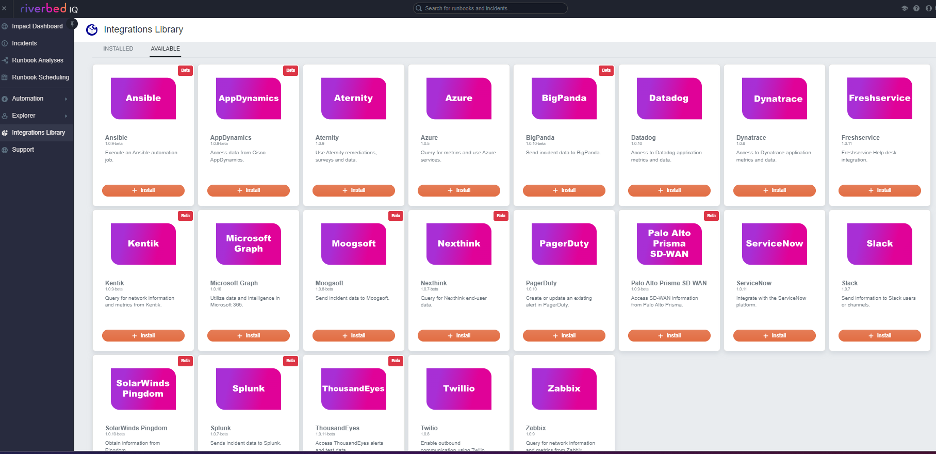Image resolution: width=936 pixels, height=454 pixels.
Task: Install Palo Alto Prisma SD-WAN integration
Action: (x=669, y=335)
